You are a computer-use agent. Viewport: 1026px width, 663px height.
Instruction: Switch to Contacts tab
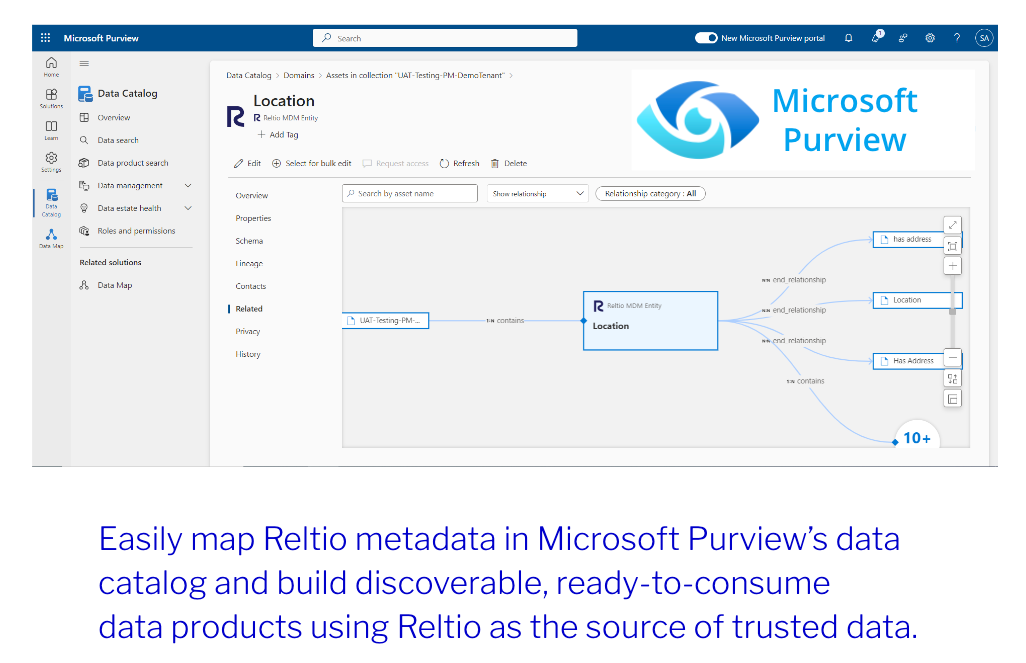[251, 286]
